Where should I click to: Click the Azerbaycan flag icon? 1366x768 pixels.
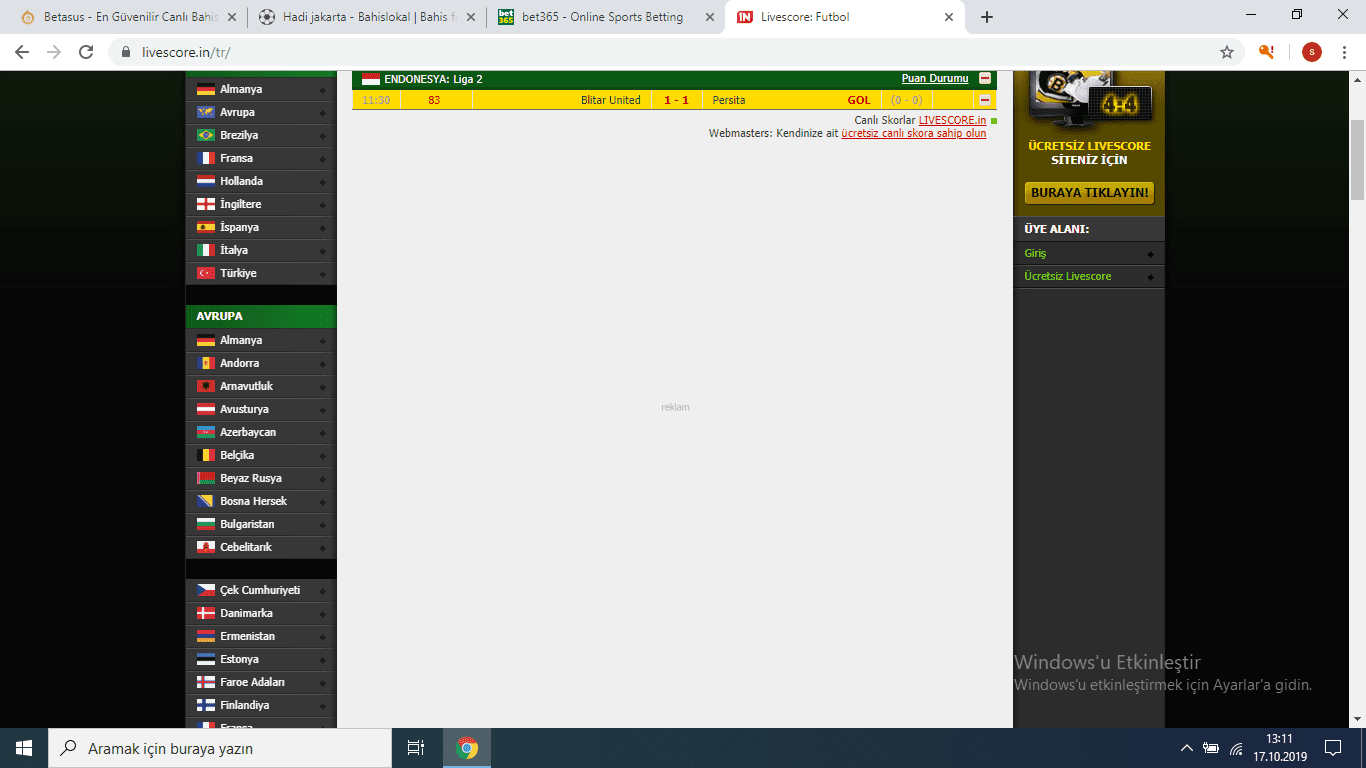coord(206,432)
